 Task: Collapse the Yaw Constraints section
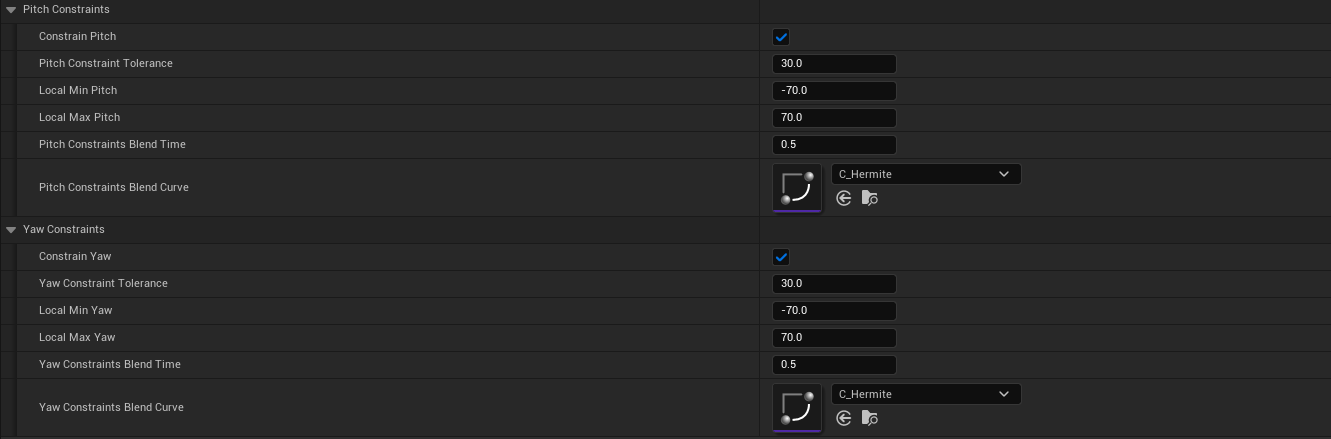pyautogui.click(x=11, y=230)
